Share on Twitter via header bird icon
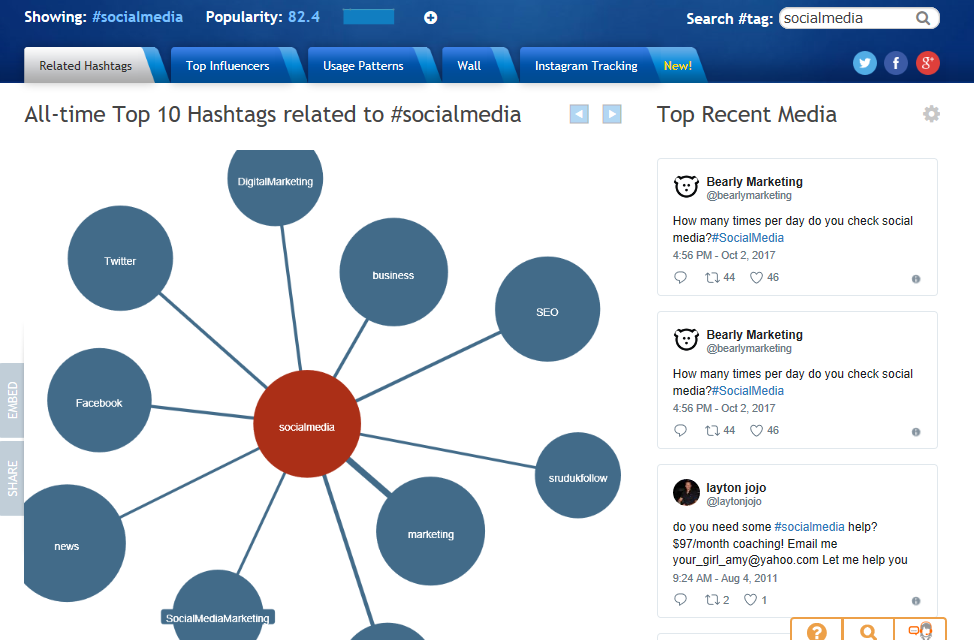 (865, 63)
